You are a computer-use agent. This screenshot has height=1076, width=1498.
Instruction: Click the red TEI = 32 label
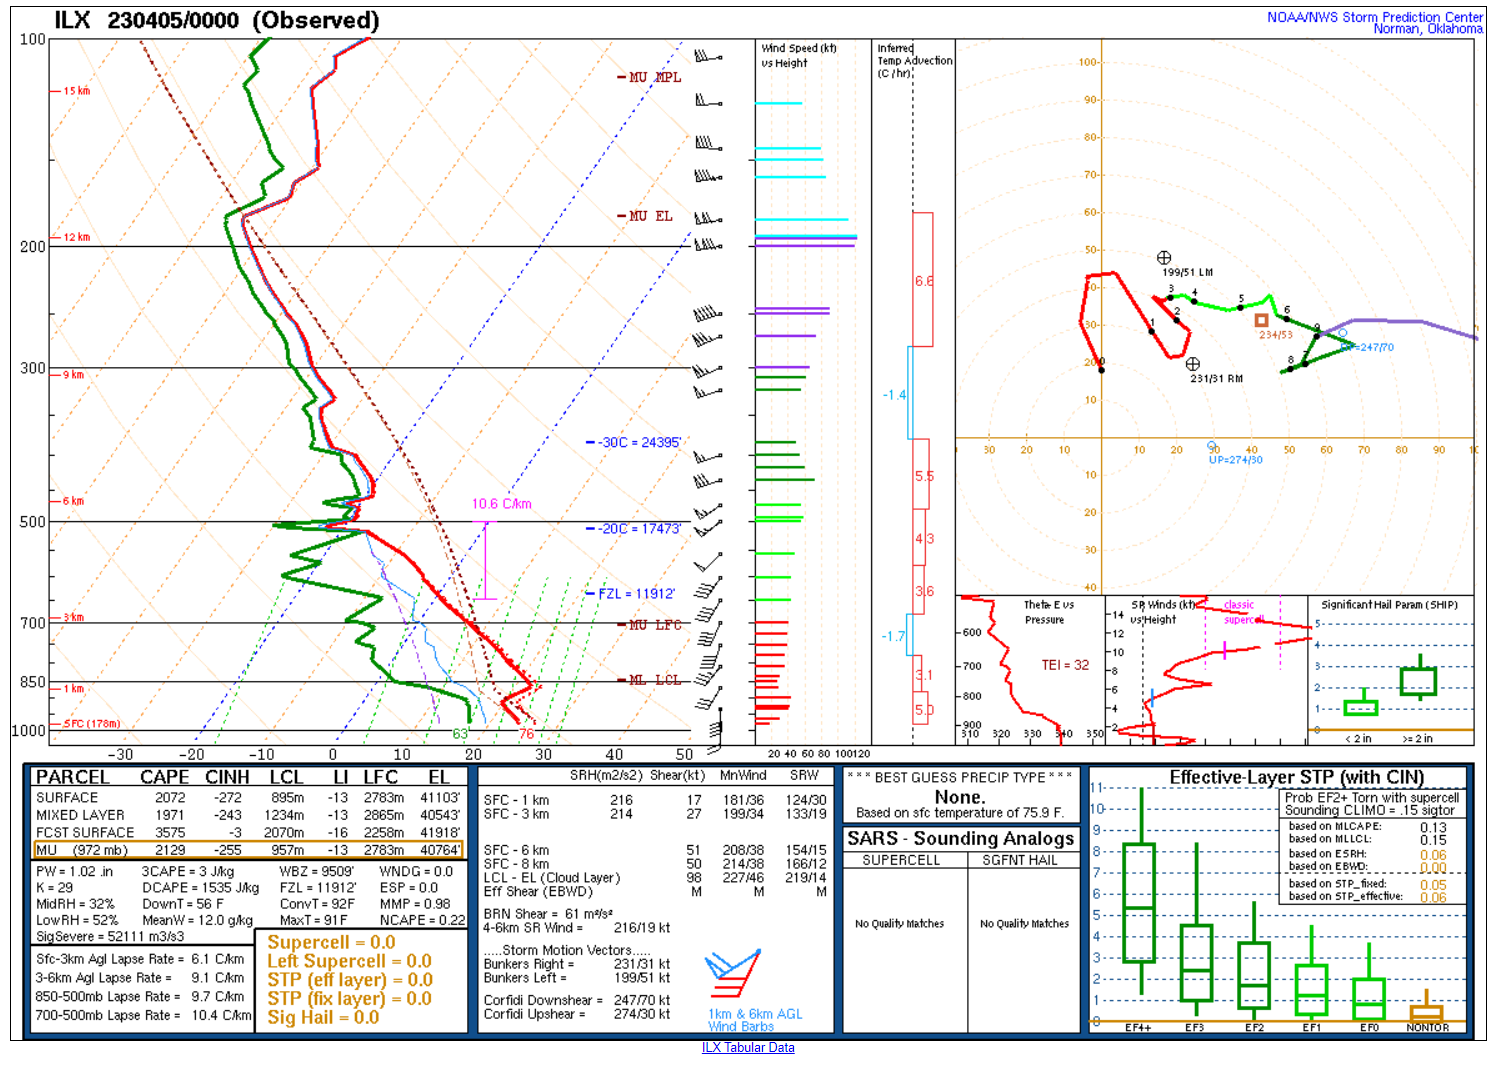1065,665
